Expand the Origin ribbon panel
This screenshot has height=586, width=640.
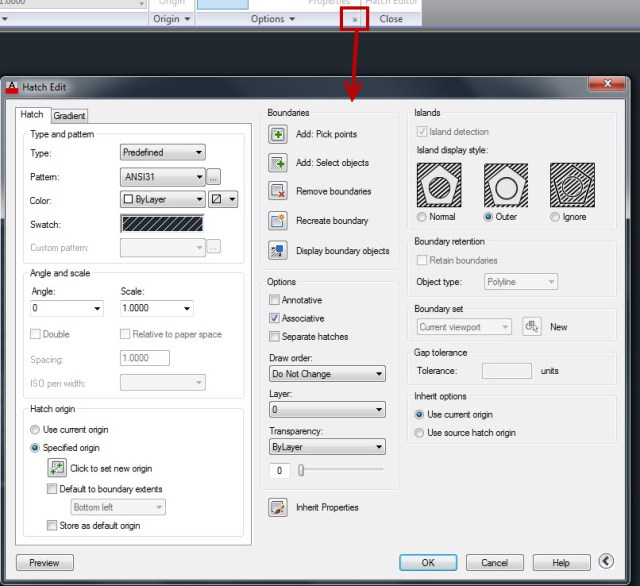tap(171, 19)
